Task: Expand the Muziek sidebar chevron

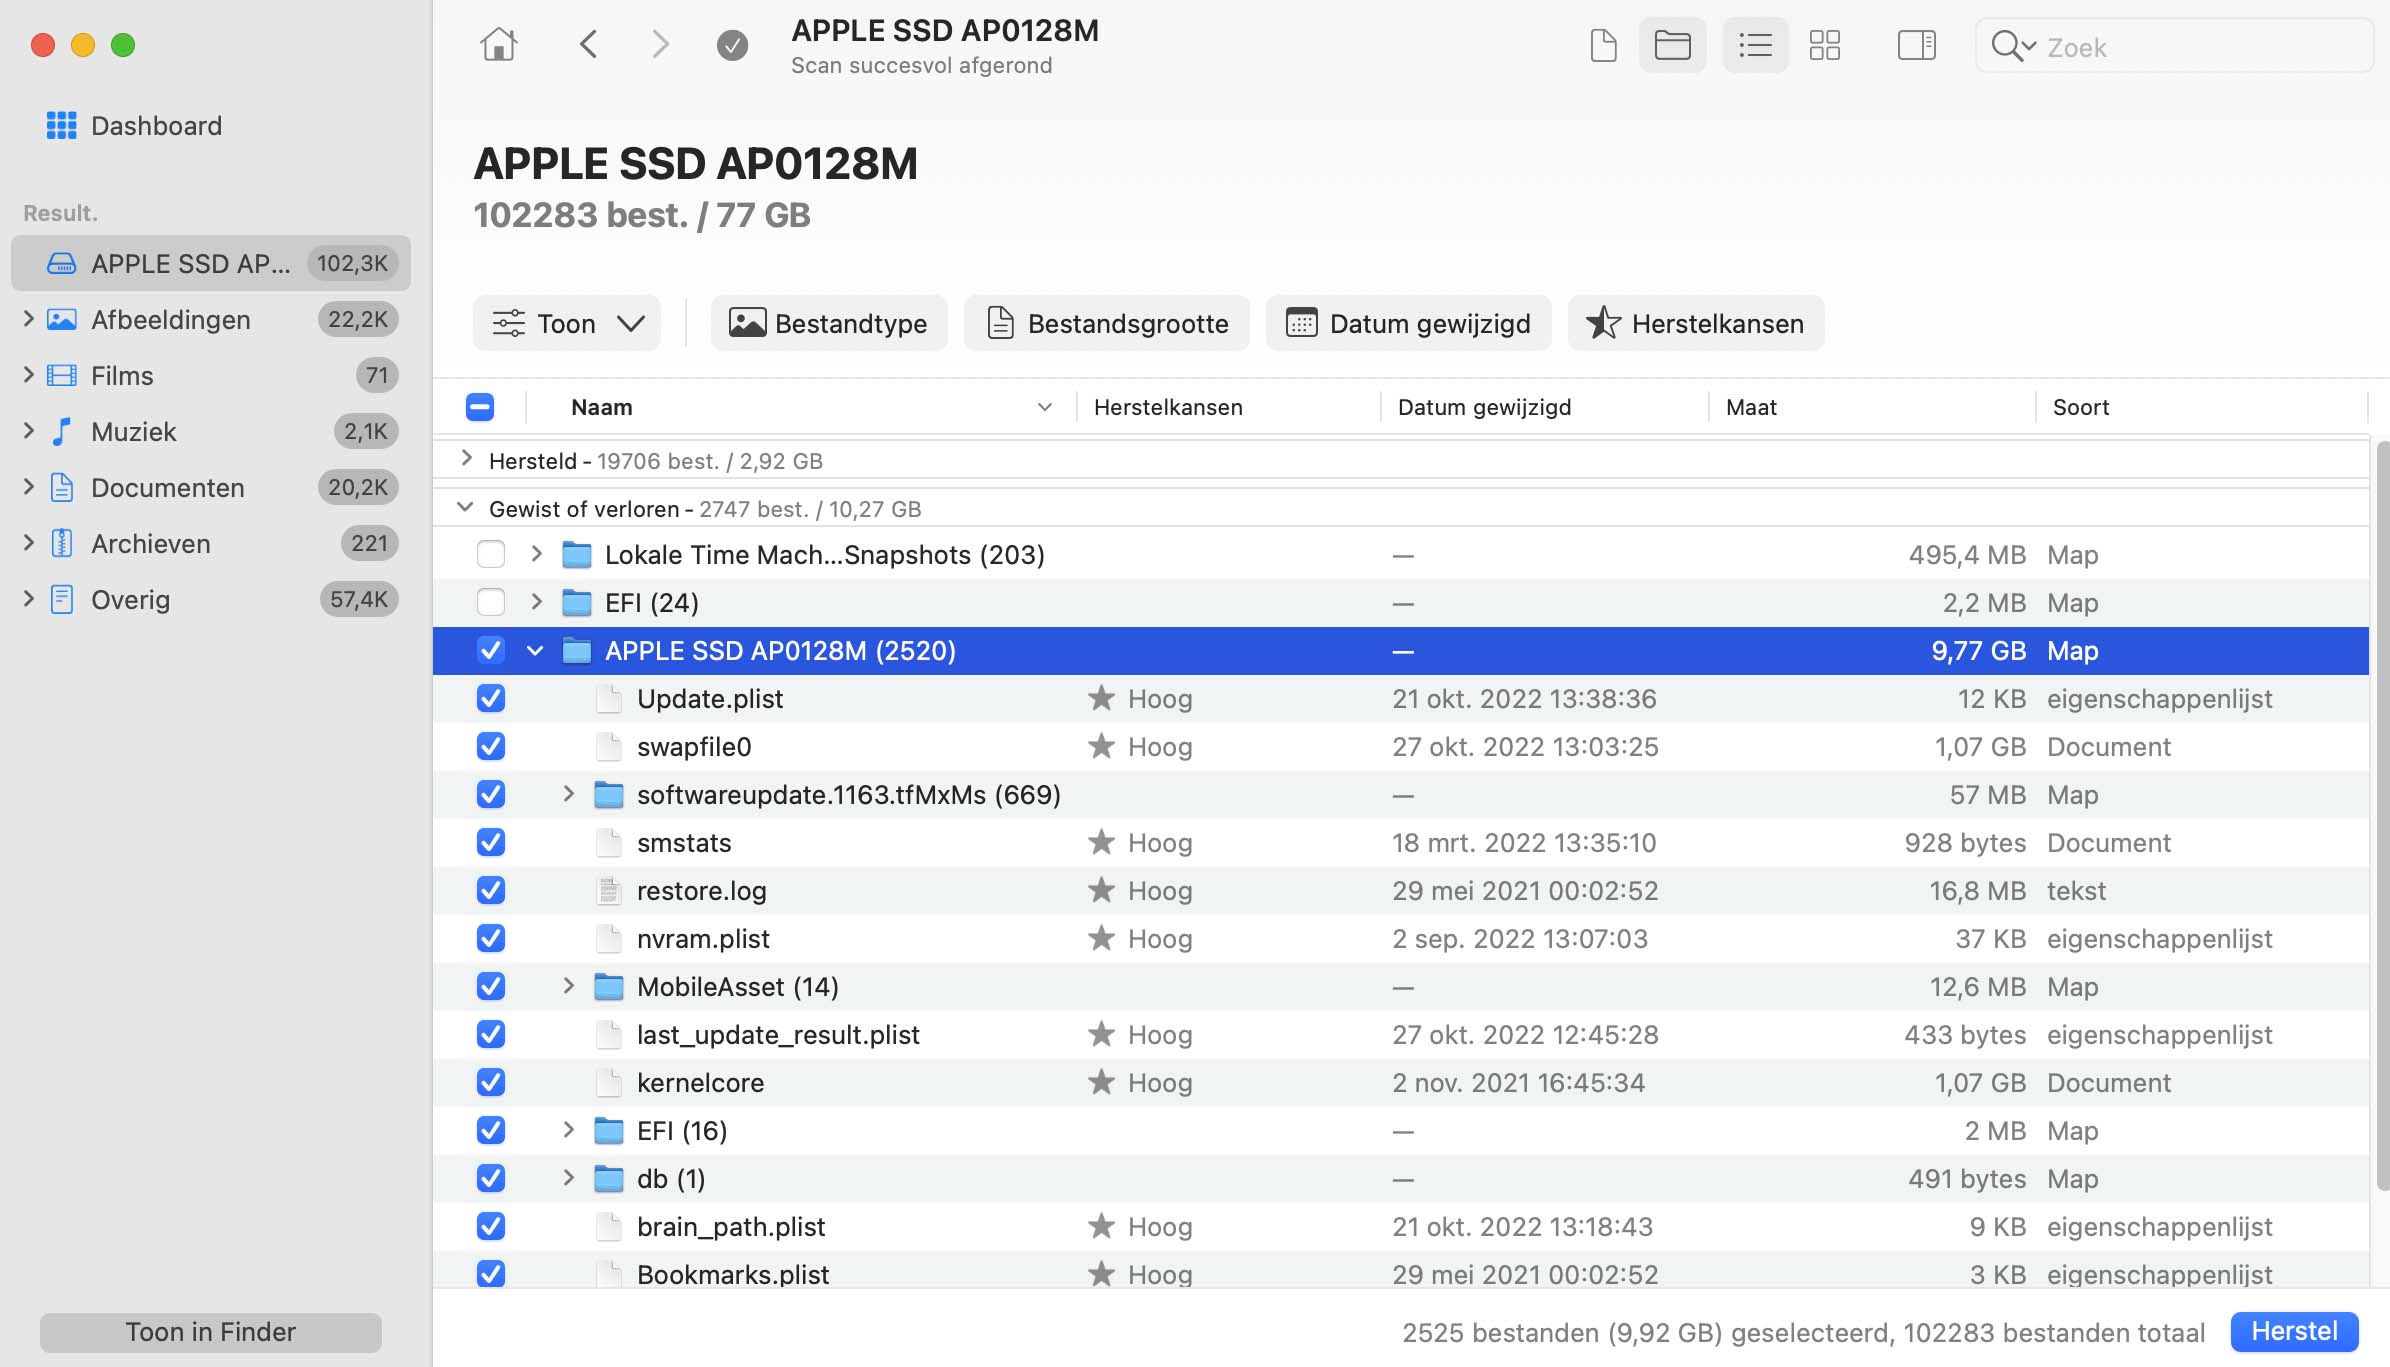Action: point(28,431)
